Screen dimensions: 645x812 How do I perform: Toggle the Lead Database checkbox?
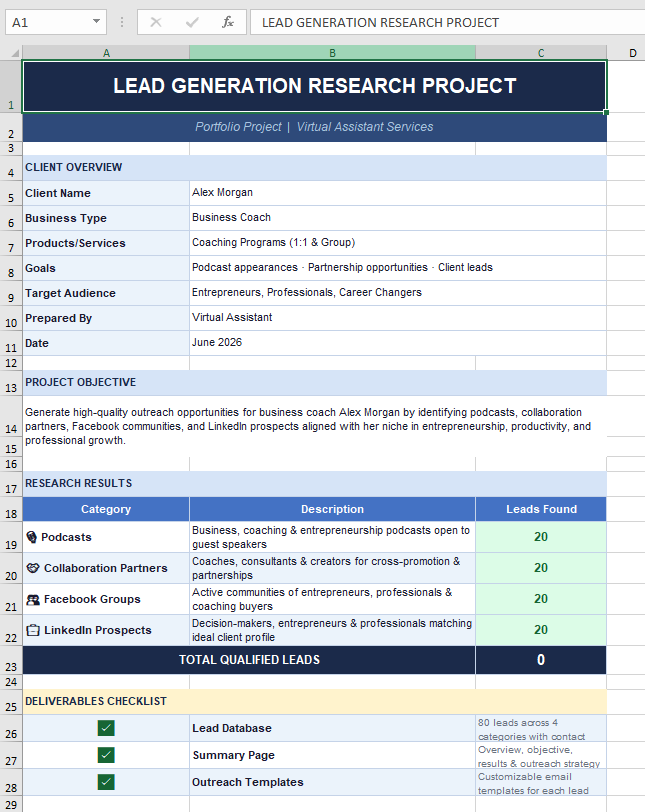[x=106, y=728]
